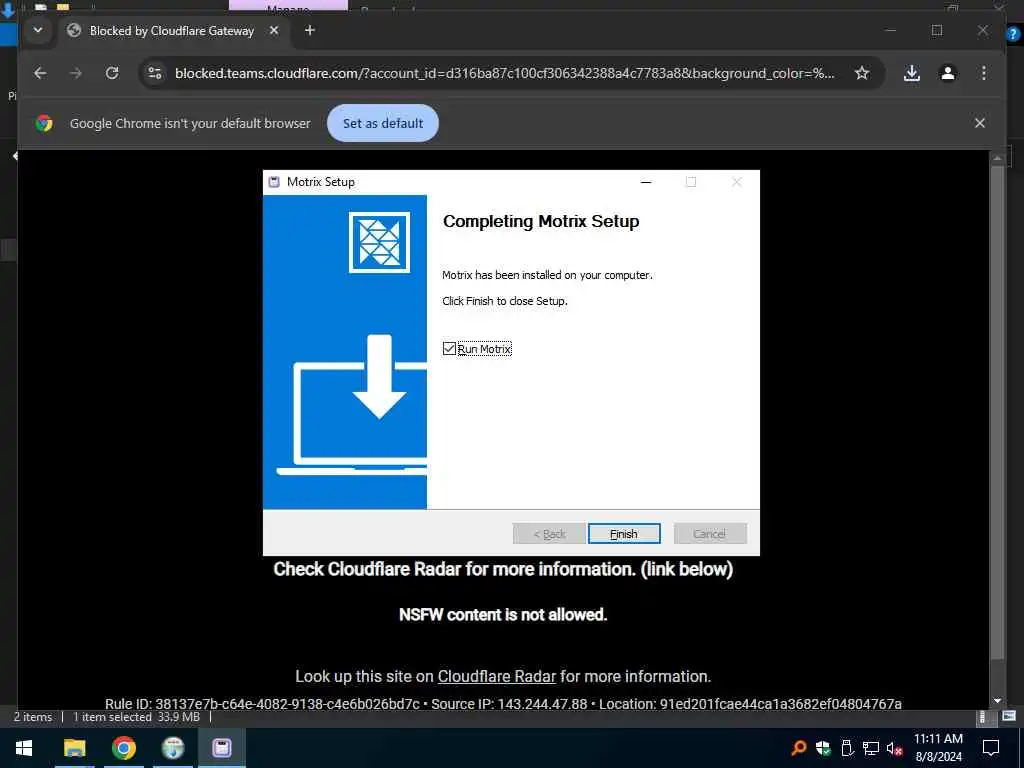Open File Explorer from the taskbar
Screen dimensions: 1024x768
[x=74, y=748]
